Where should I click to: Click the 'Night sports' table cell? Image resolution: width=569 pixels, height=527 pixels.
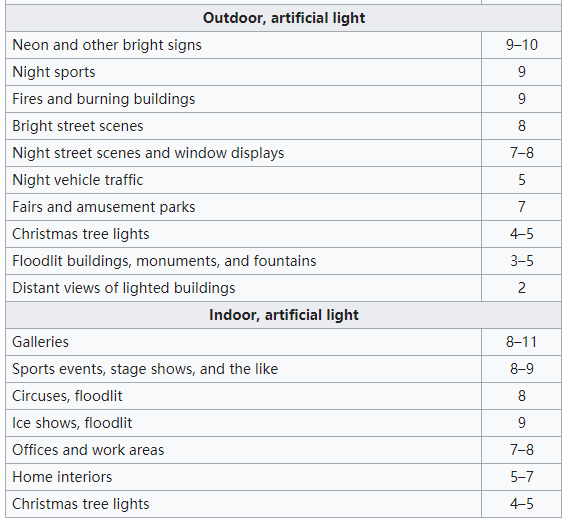pos(243,72)
